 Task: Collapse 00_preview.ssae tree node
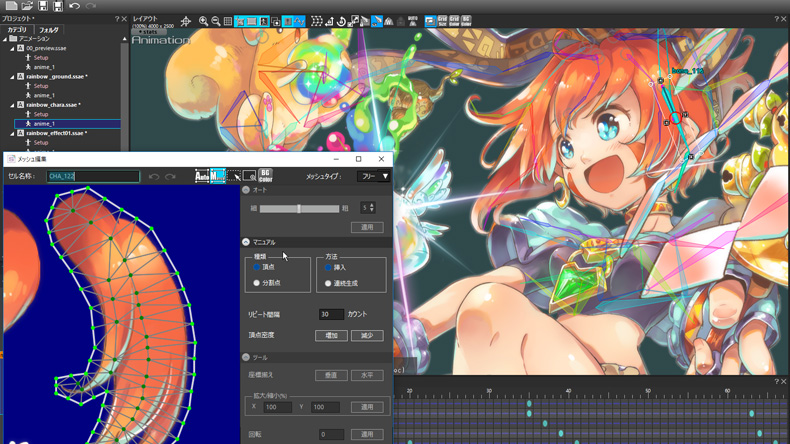12,48
